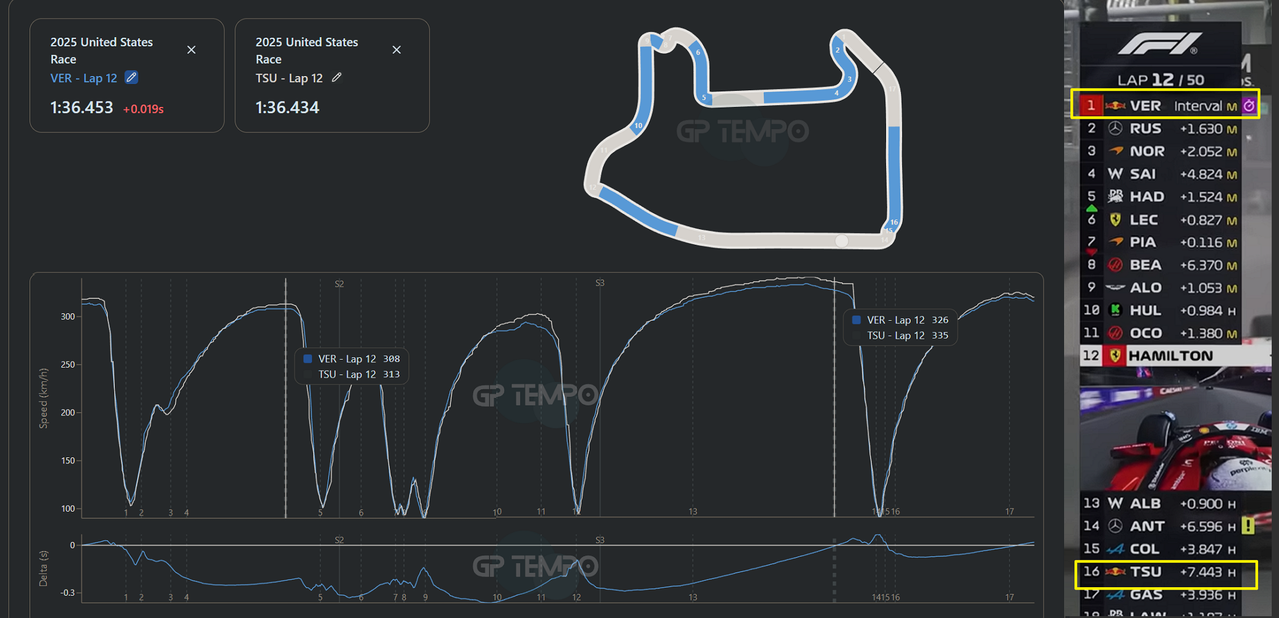This screenshot has height=618, width=1279.
Task: Click the S3 sector marker on speed chart
Action: point(600,284)
